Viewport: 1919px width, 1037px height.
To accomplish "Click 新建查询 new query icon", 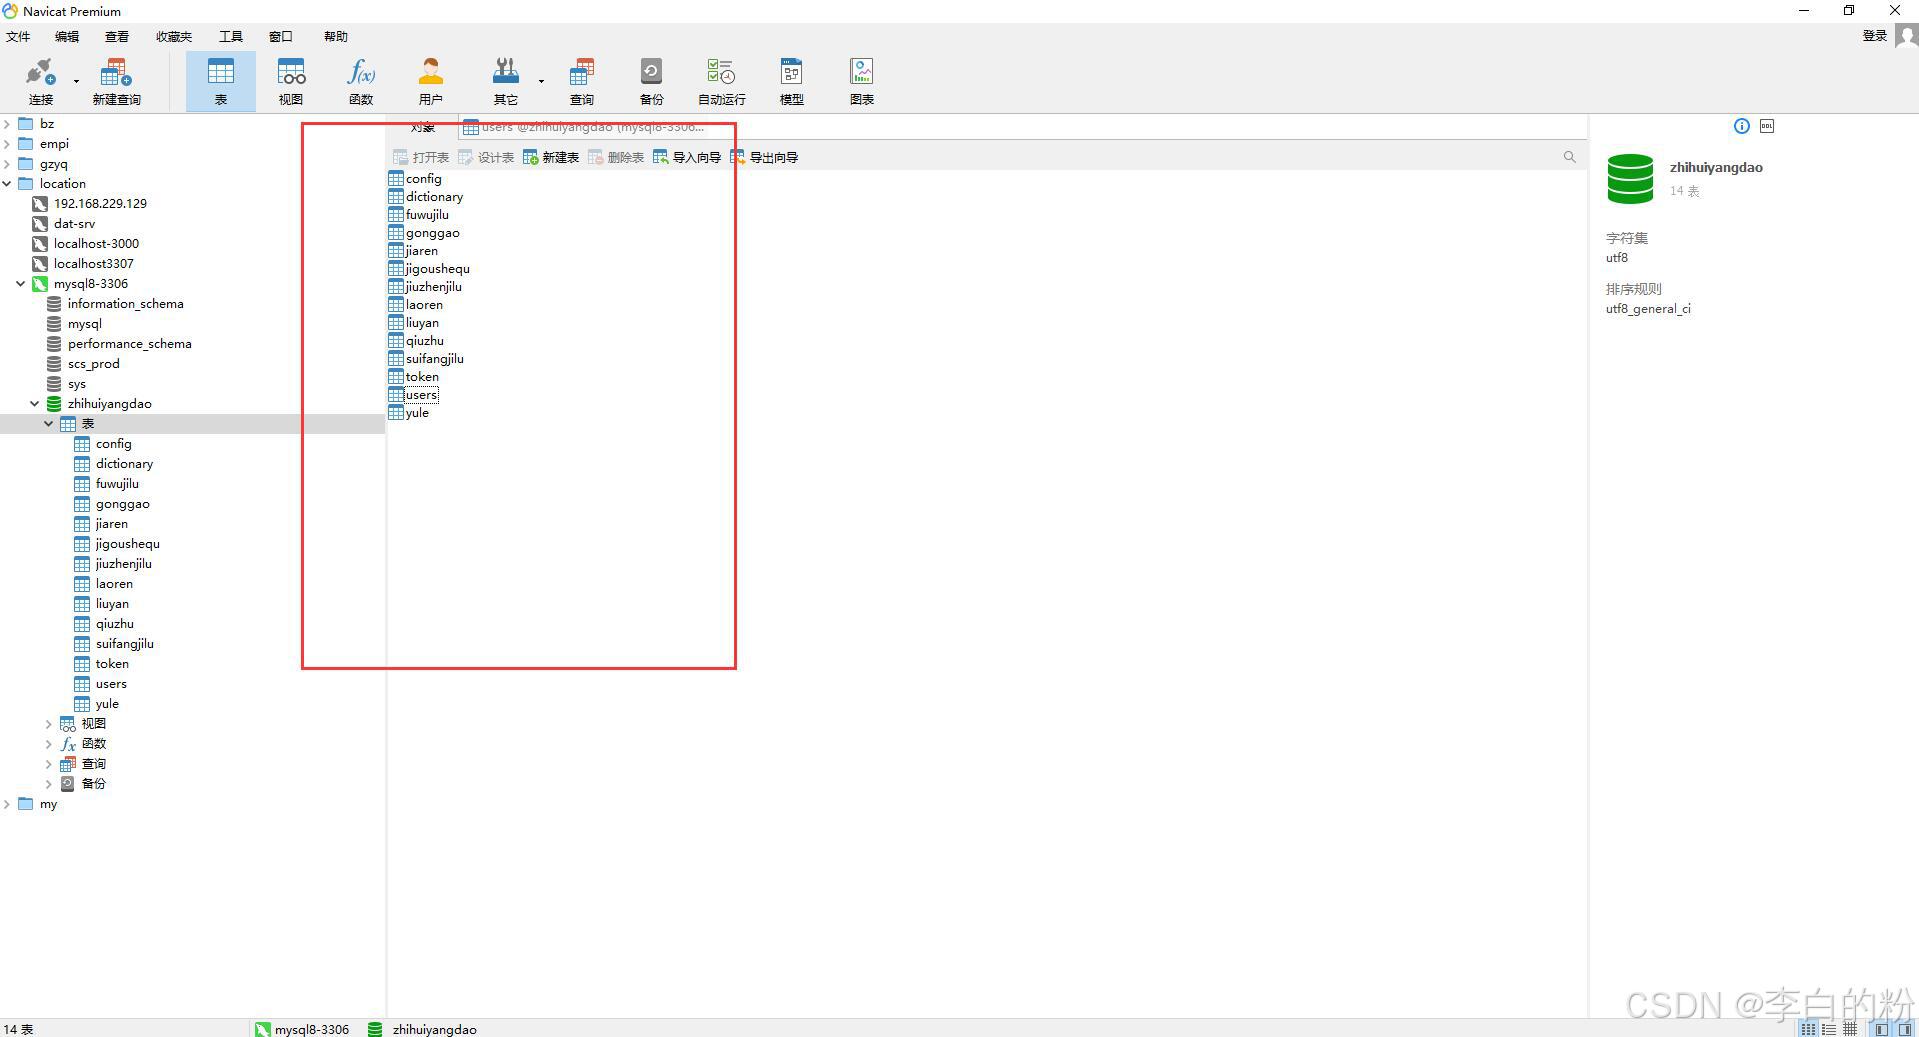I will coord(116,81).
